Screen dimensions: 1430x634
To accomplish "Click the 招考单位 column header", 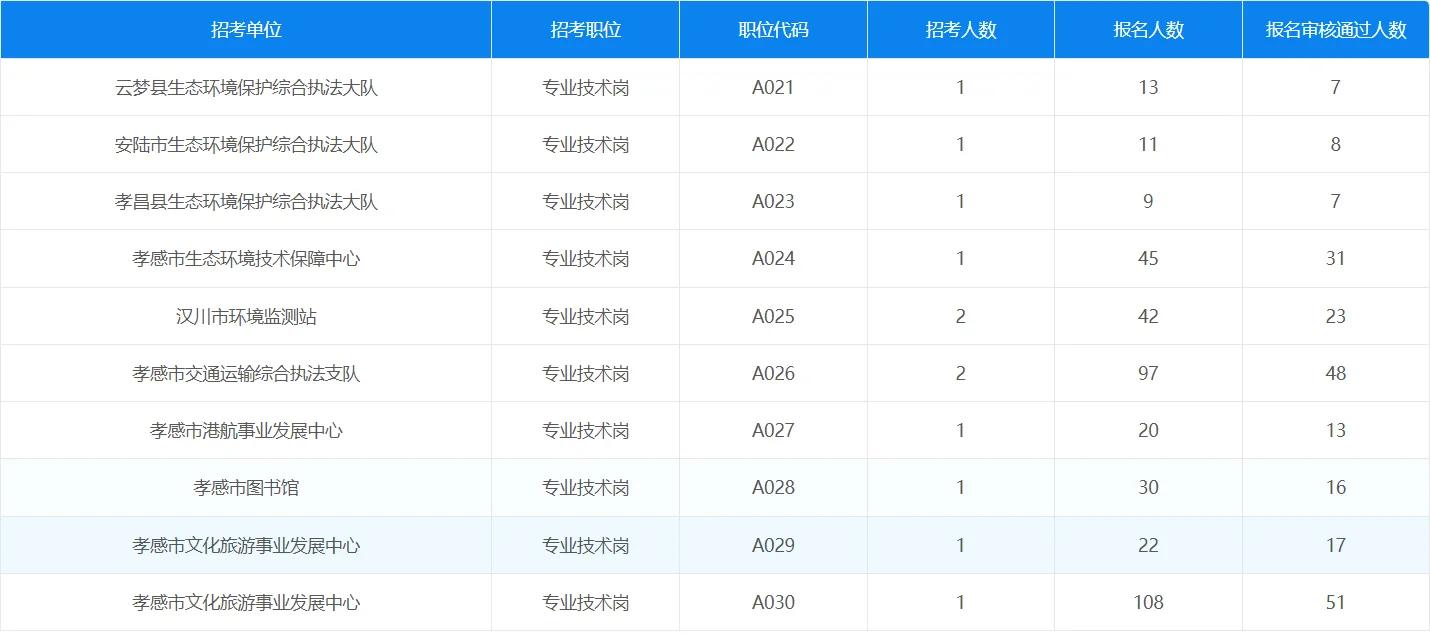I will (245, 29).
